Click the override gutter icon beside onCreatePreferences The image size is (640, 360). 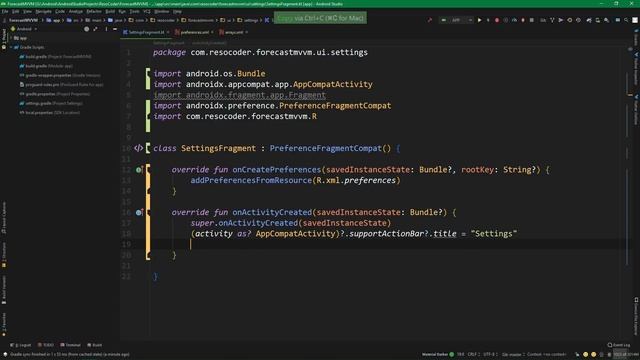139,169
